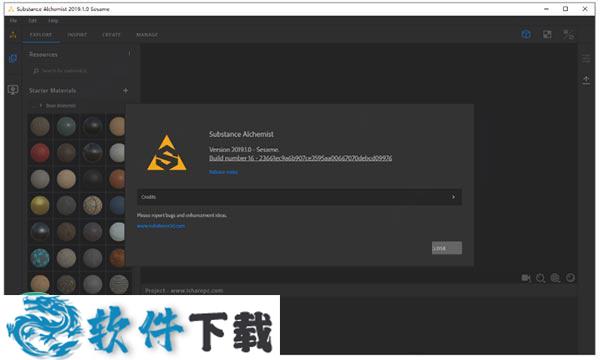Click the Substance Alchemist logo beside the tabs
600x360 pixels.
tap(13, 35)
